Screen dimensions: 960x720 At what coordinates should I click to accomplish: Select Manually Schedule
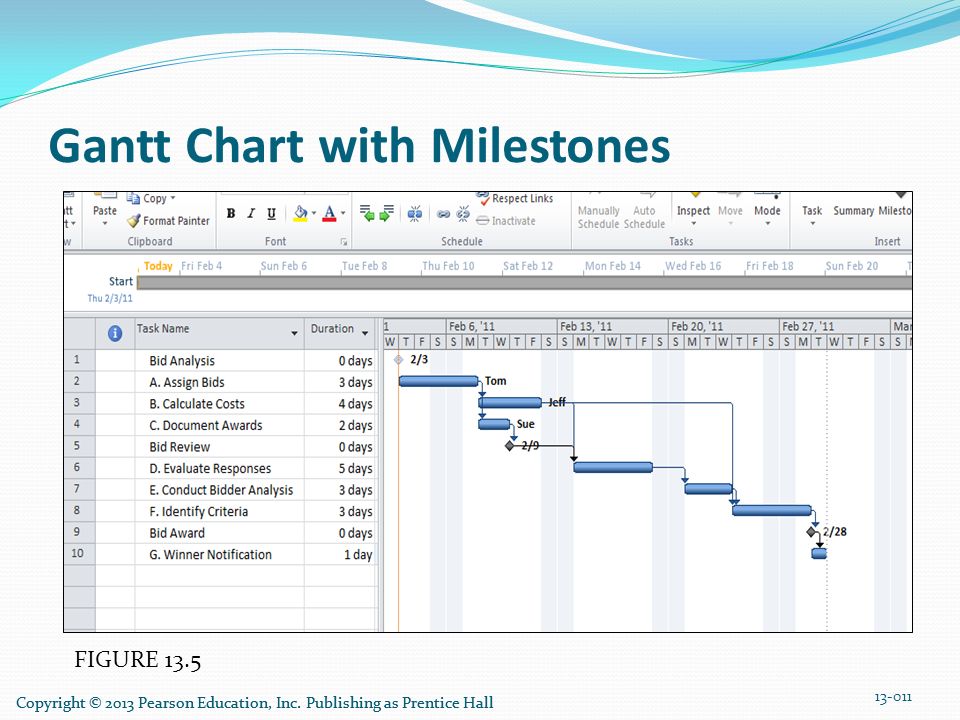pyautogui.click(x=599, y=217)
